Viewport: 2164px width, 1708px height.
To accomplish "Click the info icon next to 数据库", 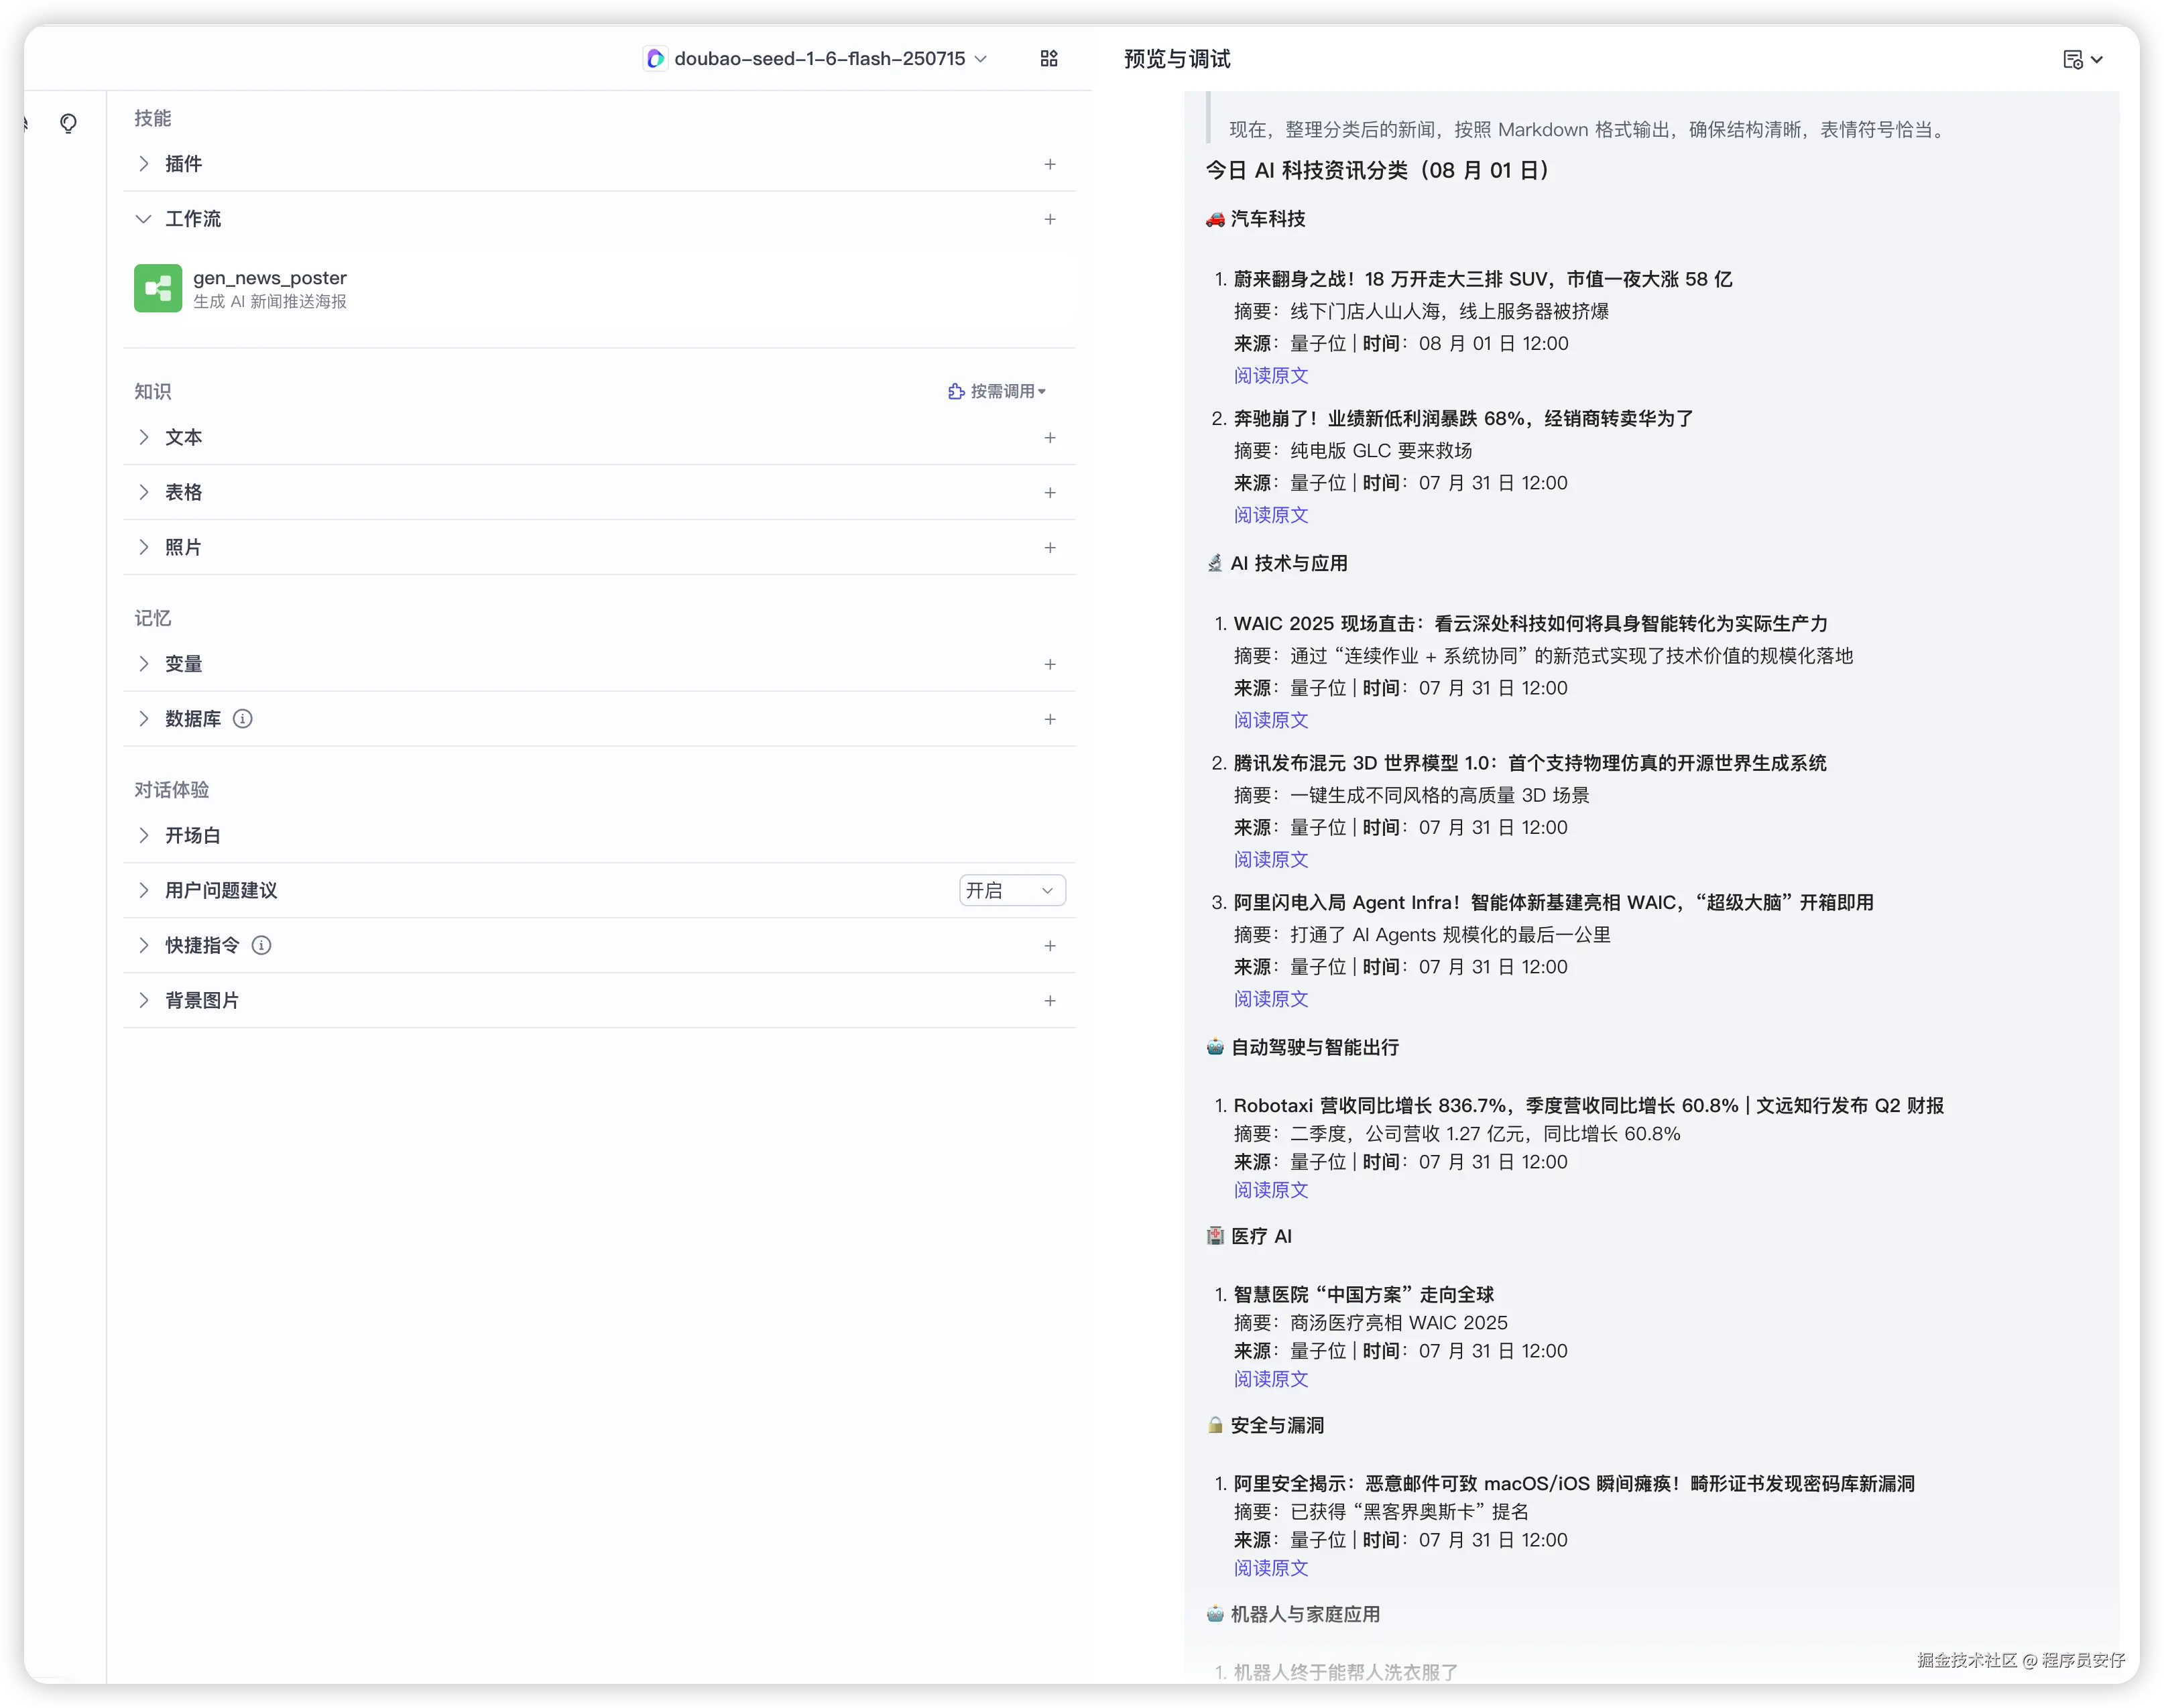I will (242, 719).
